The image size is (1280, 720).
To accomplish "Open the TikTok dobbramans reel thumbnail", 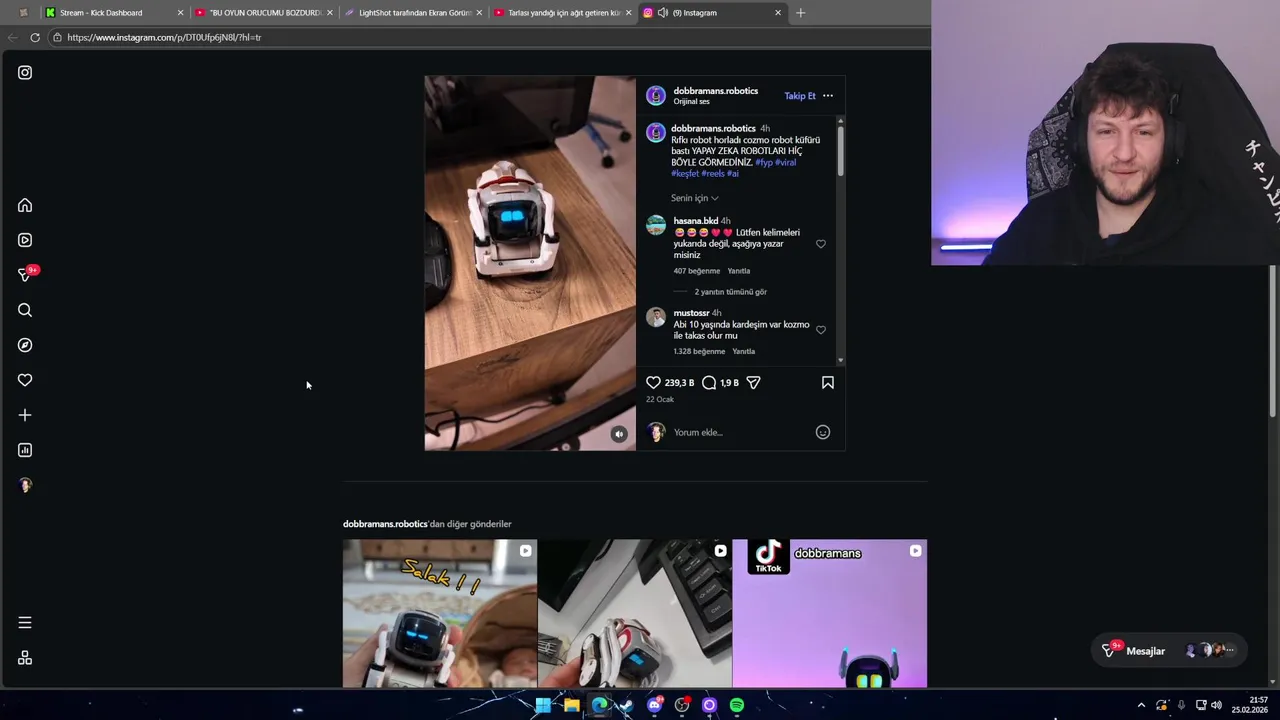I will pyautogui.click(x=830, y=613).
